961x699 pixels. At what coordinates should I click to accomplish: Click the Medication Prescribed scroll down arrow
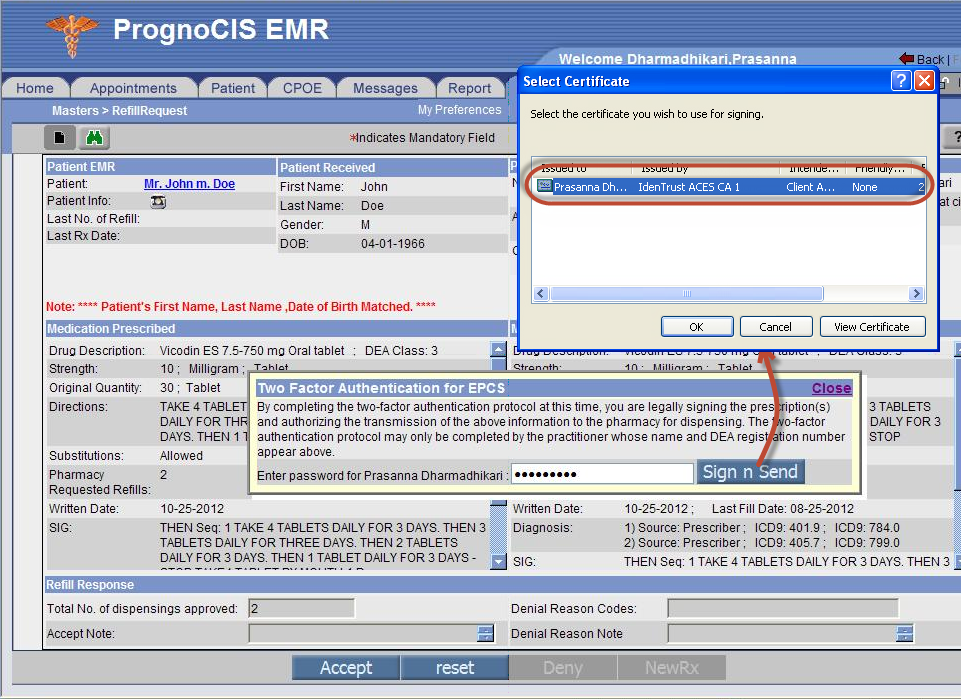[x=498, y=561]
